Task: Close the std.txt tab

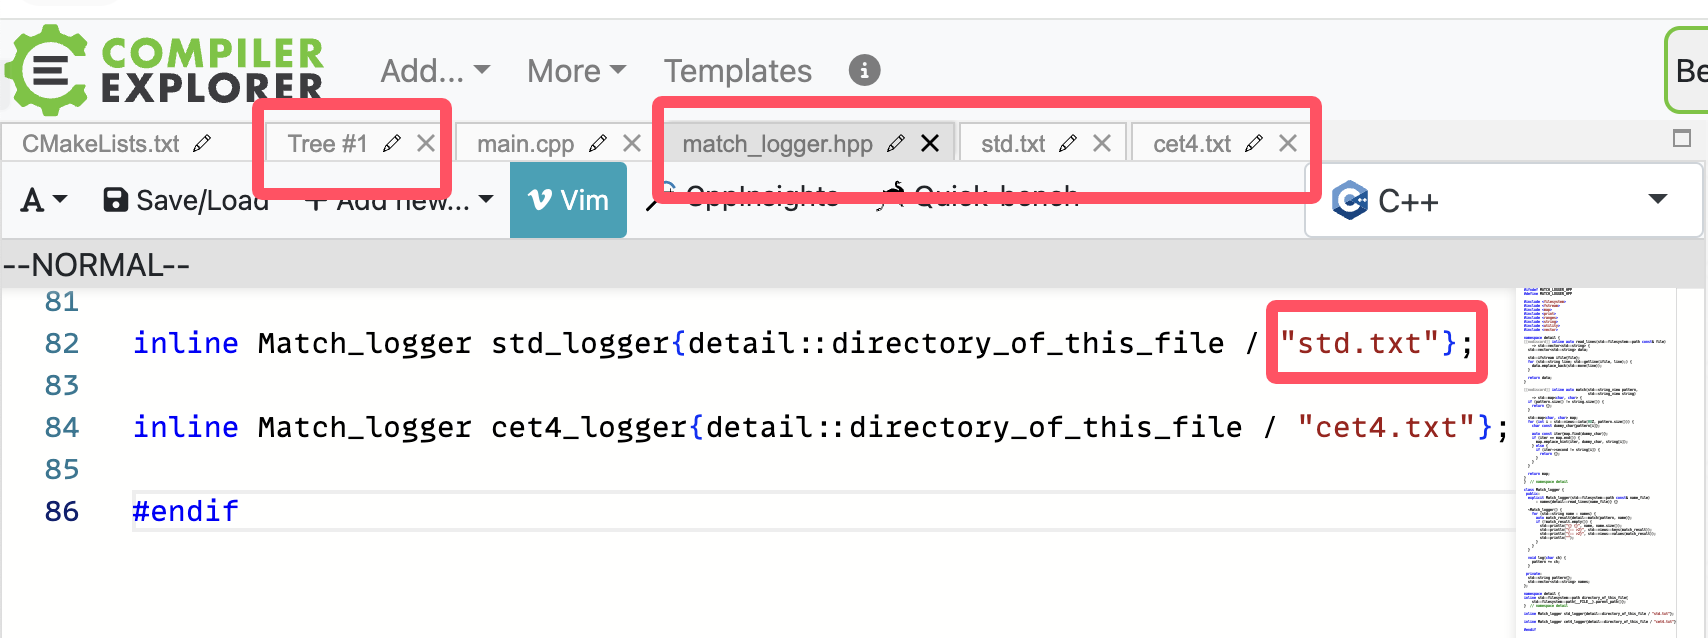Action: tap(1102, 143)
